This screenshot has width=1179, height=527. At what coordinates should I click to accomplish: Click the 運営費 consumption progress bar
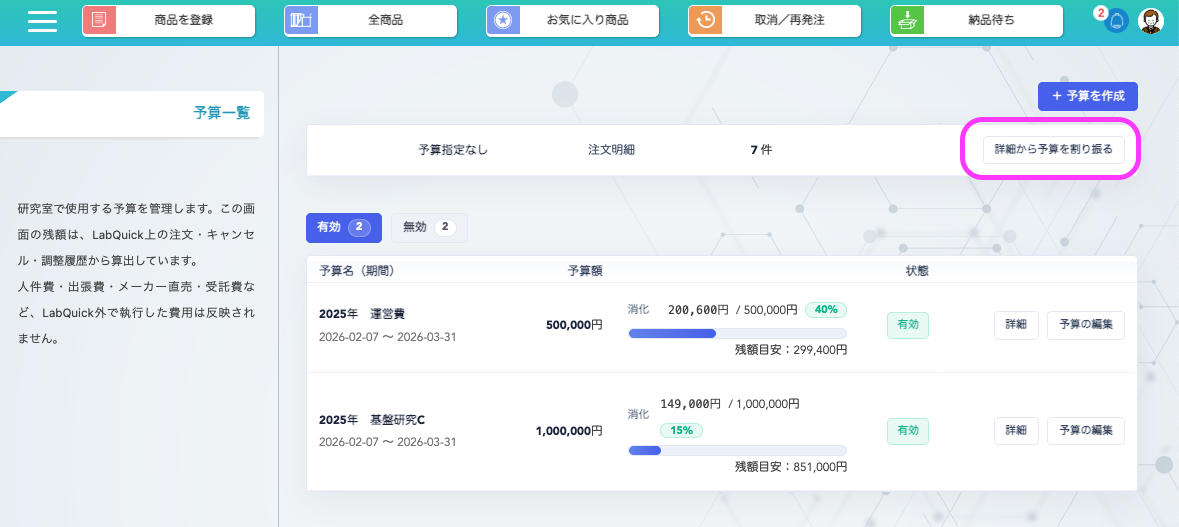coord(737,333)
